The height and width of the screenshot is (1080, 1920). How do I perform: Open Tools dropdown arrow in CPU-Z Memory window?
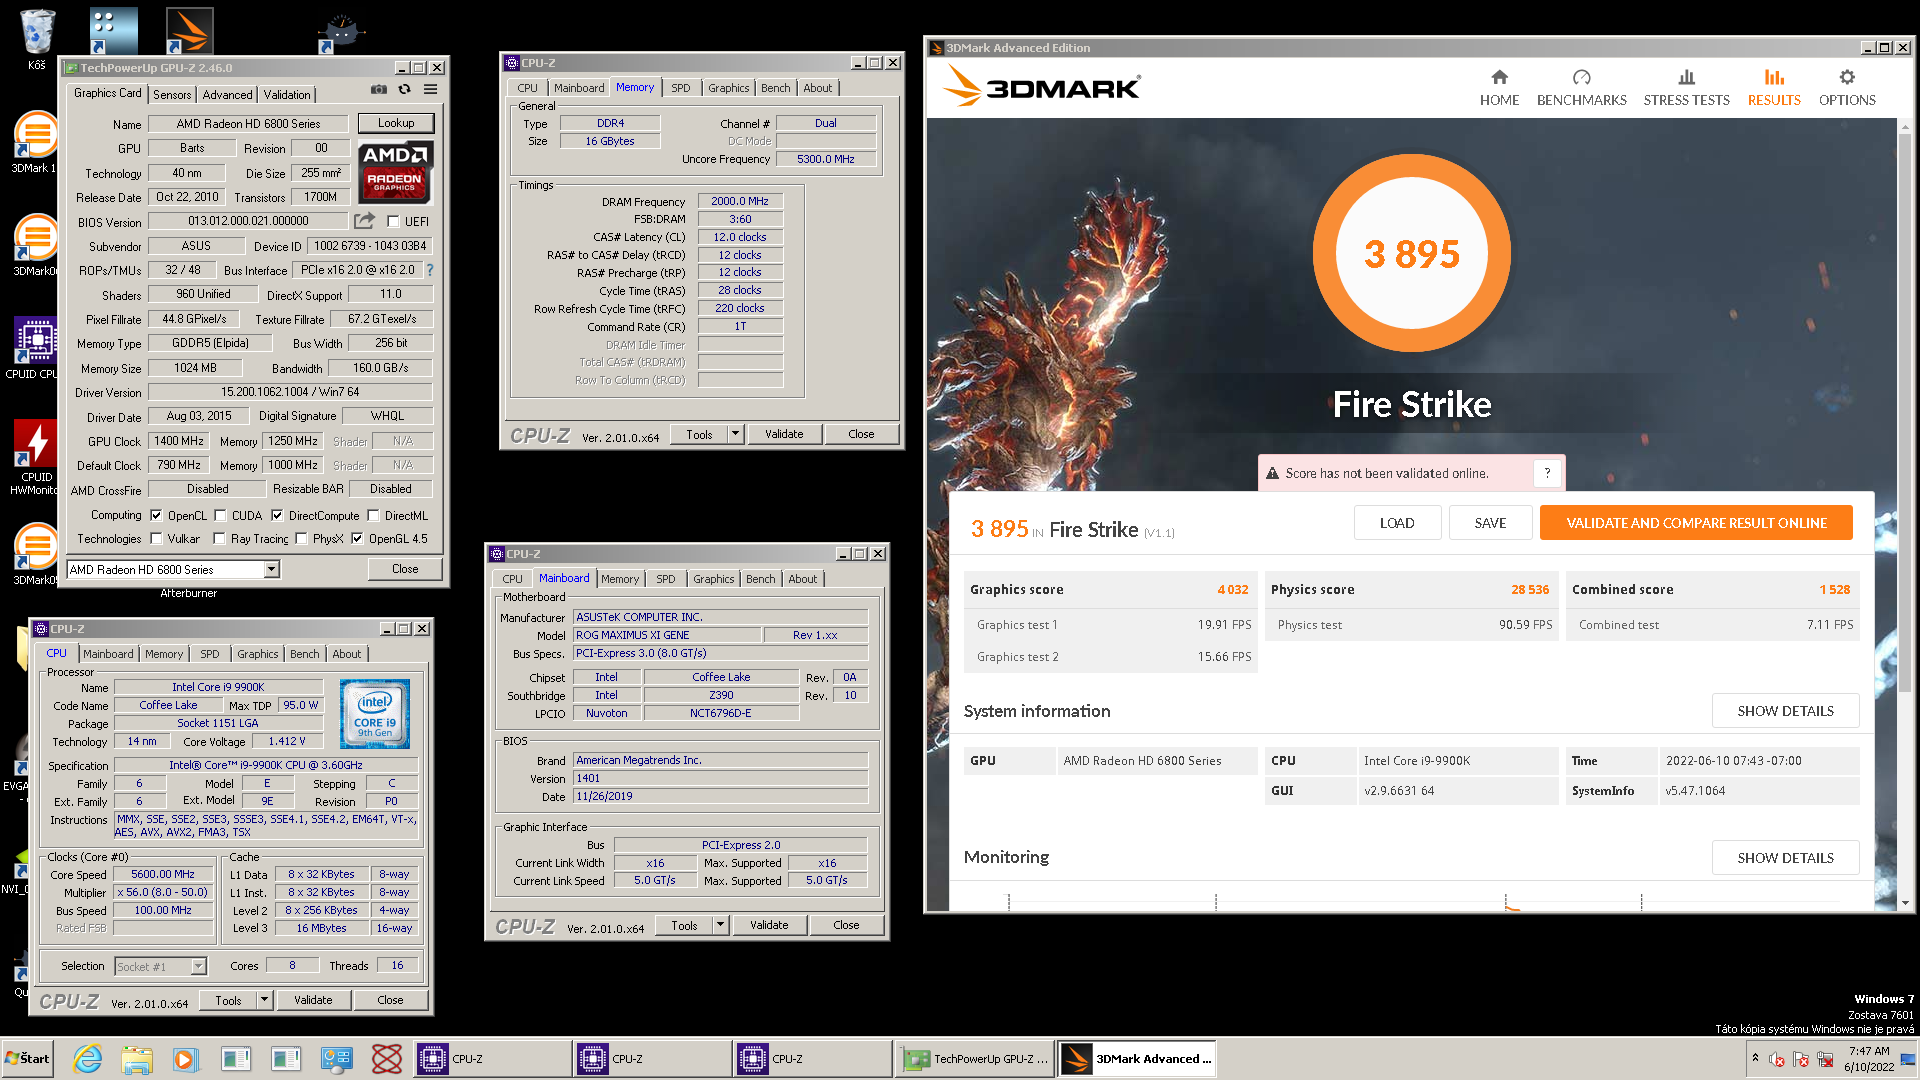click(x=736, y=434)
